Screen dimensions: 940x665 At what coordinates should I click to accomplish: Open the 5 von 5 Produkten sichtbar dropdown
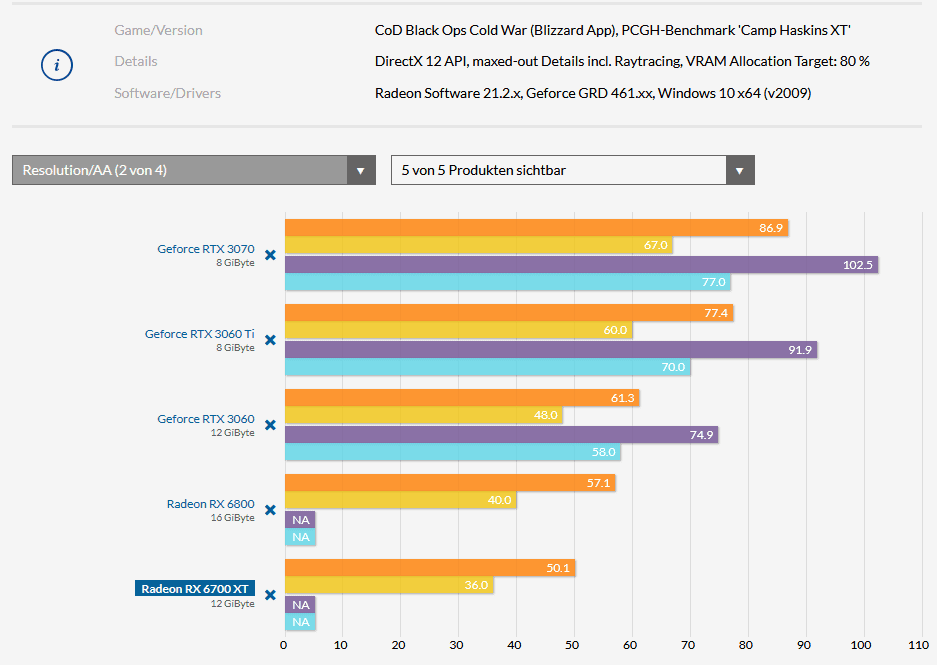coord(573,170)
